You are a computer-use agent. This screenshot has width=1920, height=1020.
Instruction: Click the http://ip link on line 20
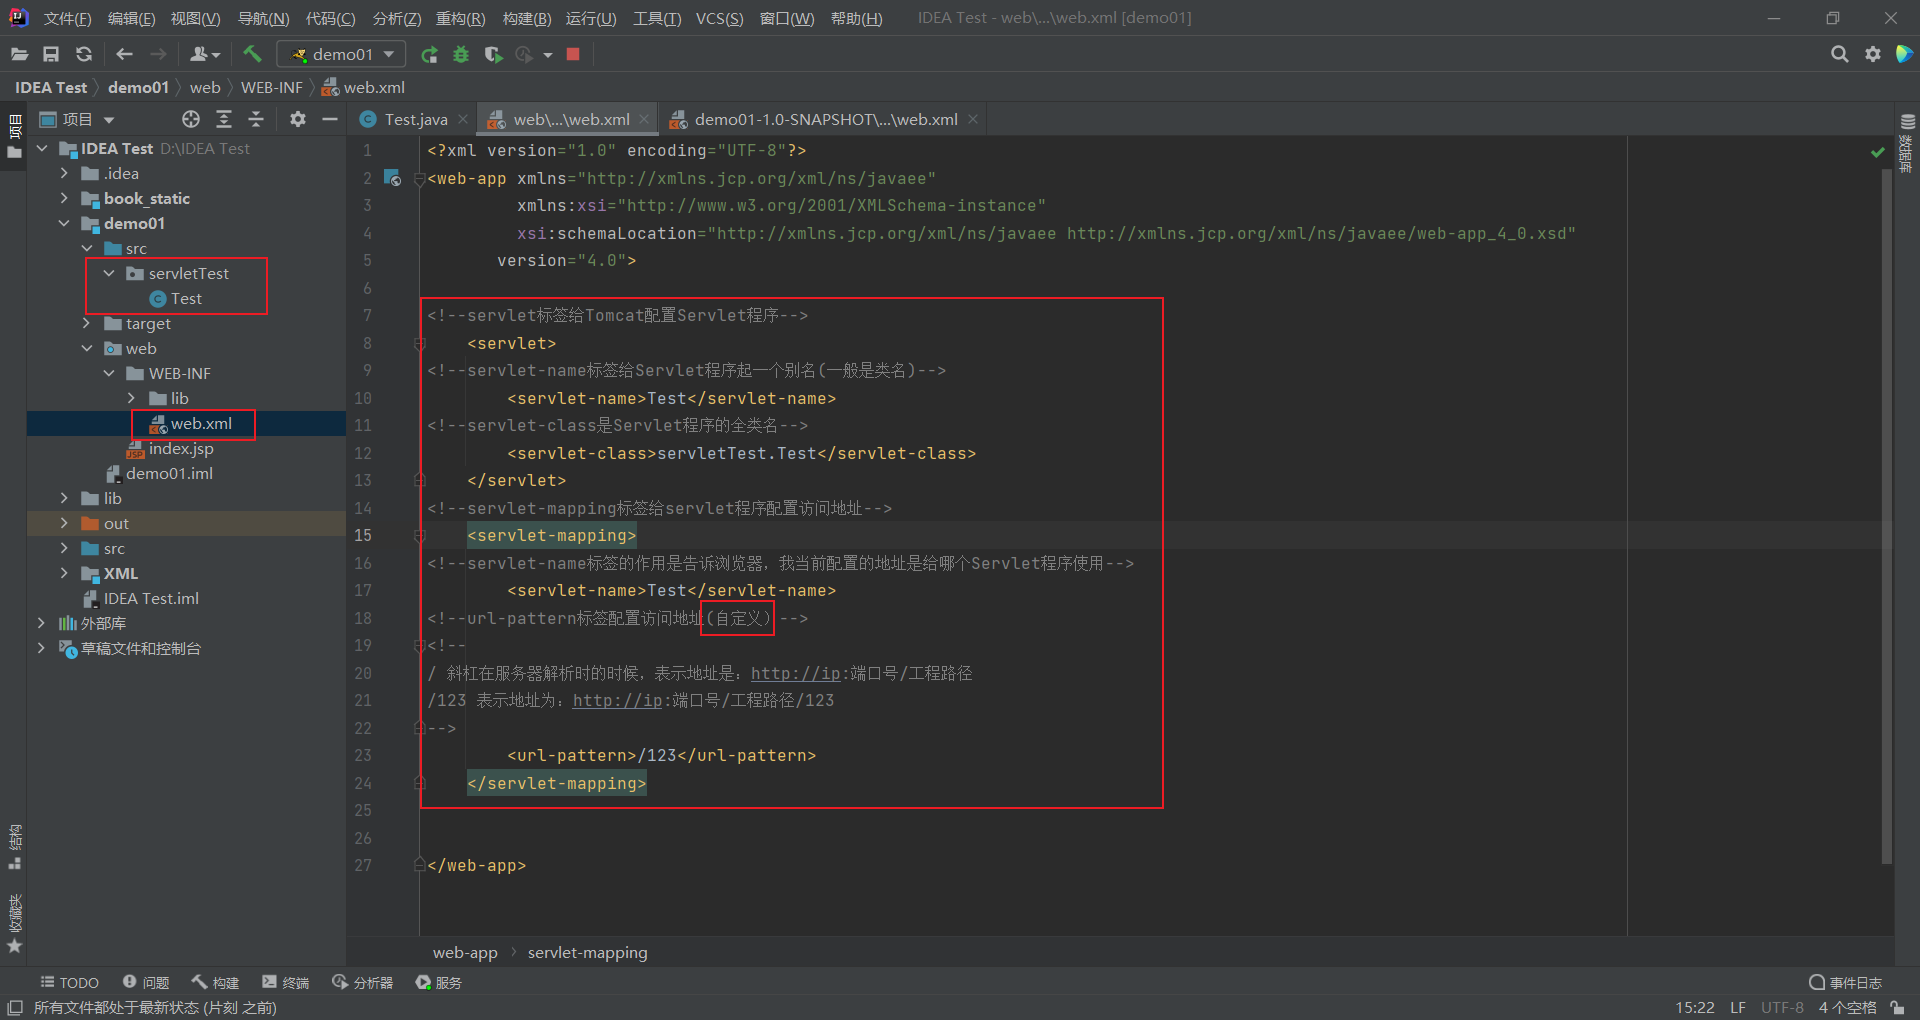point(795,673)
